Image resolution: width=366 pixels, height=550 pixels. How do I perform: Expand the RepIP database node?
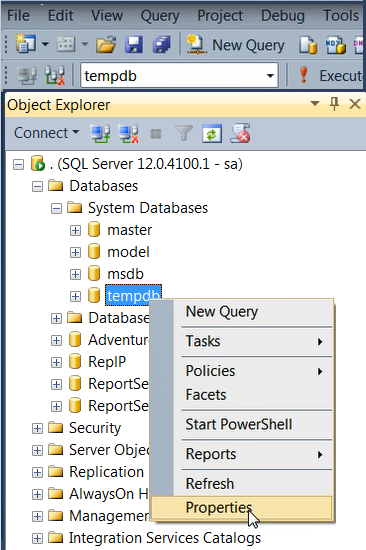(x=56, y=362)
